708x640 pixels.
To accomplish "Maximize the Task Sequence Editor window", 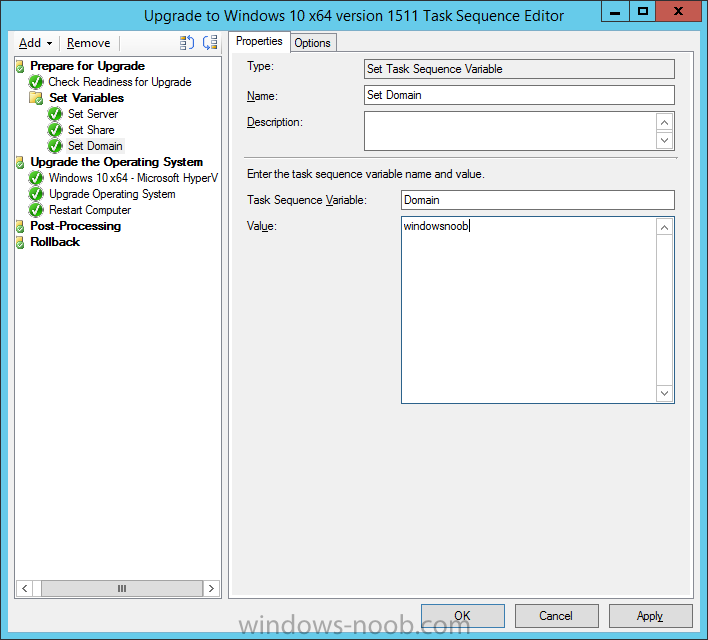I will tap(643, 11).
